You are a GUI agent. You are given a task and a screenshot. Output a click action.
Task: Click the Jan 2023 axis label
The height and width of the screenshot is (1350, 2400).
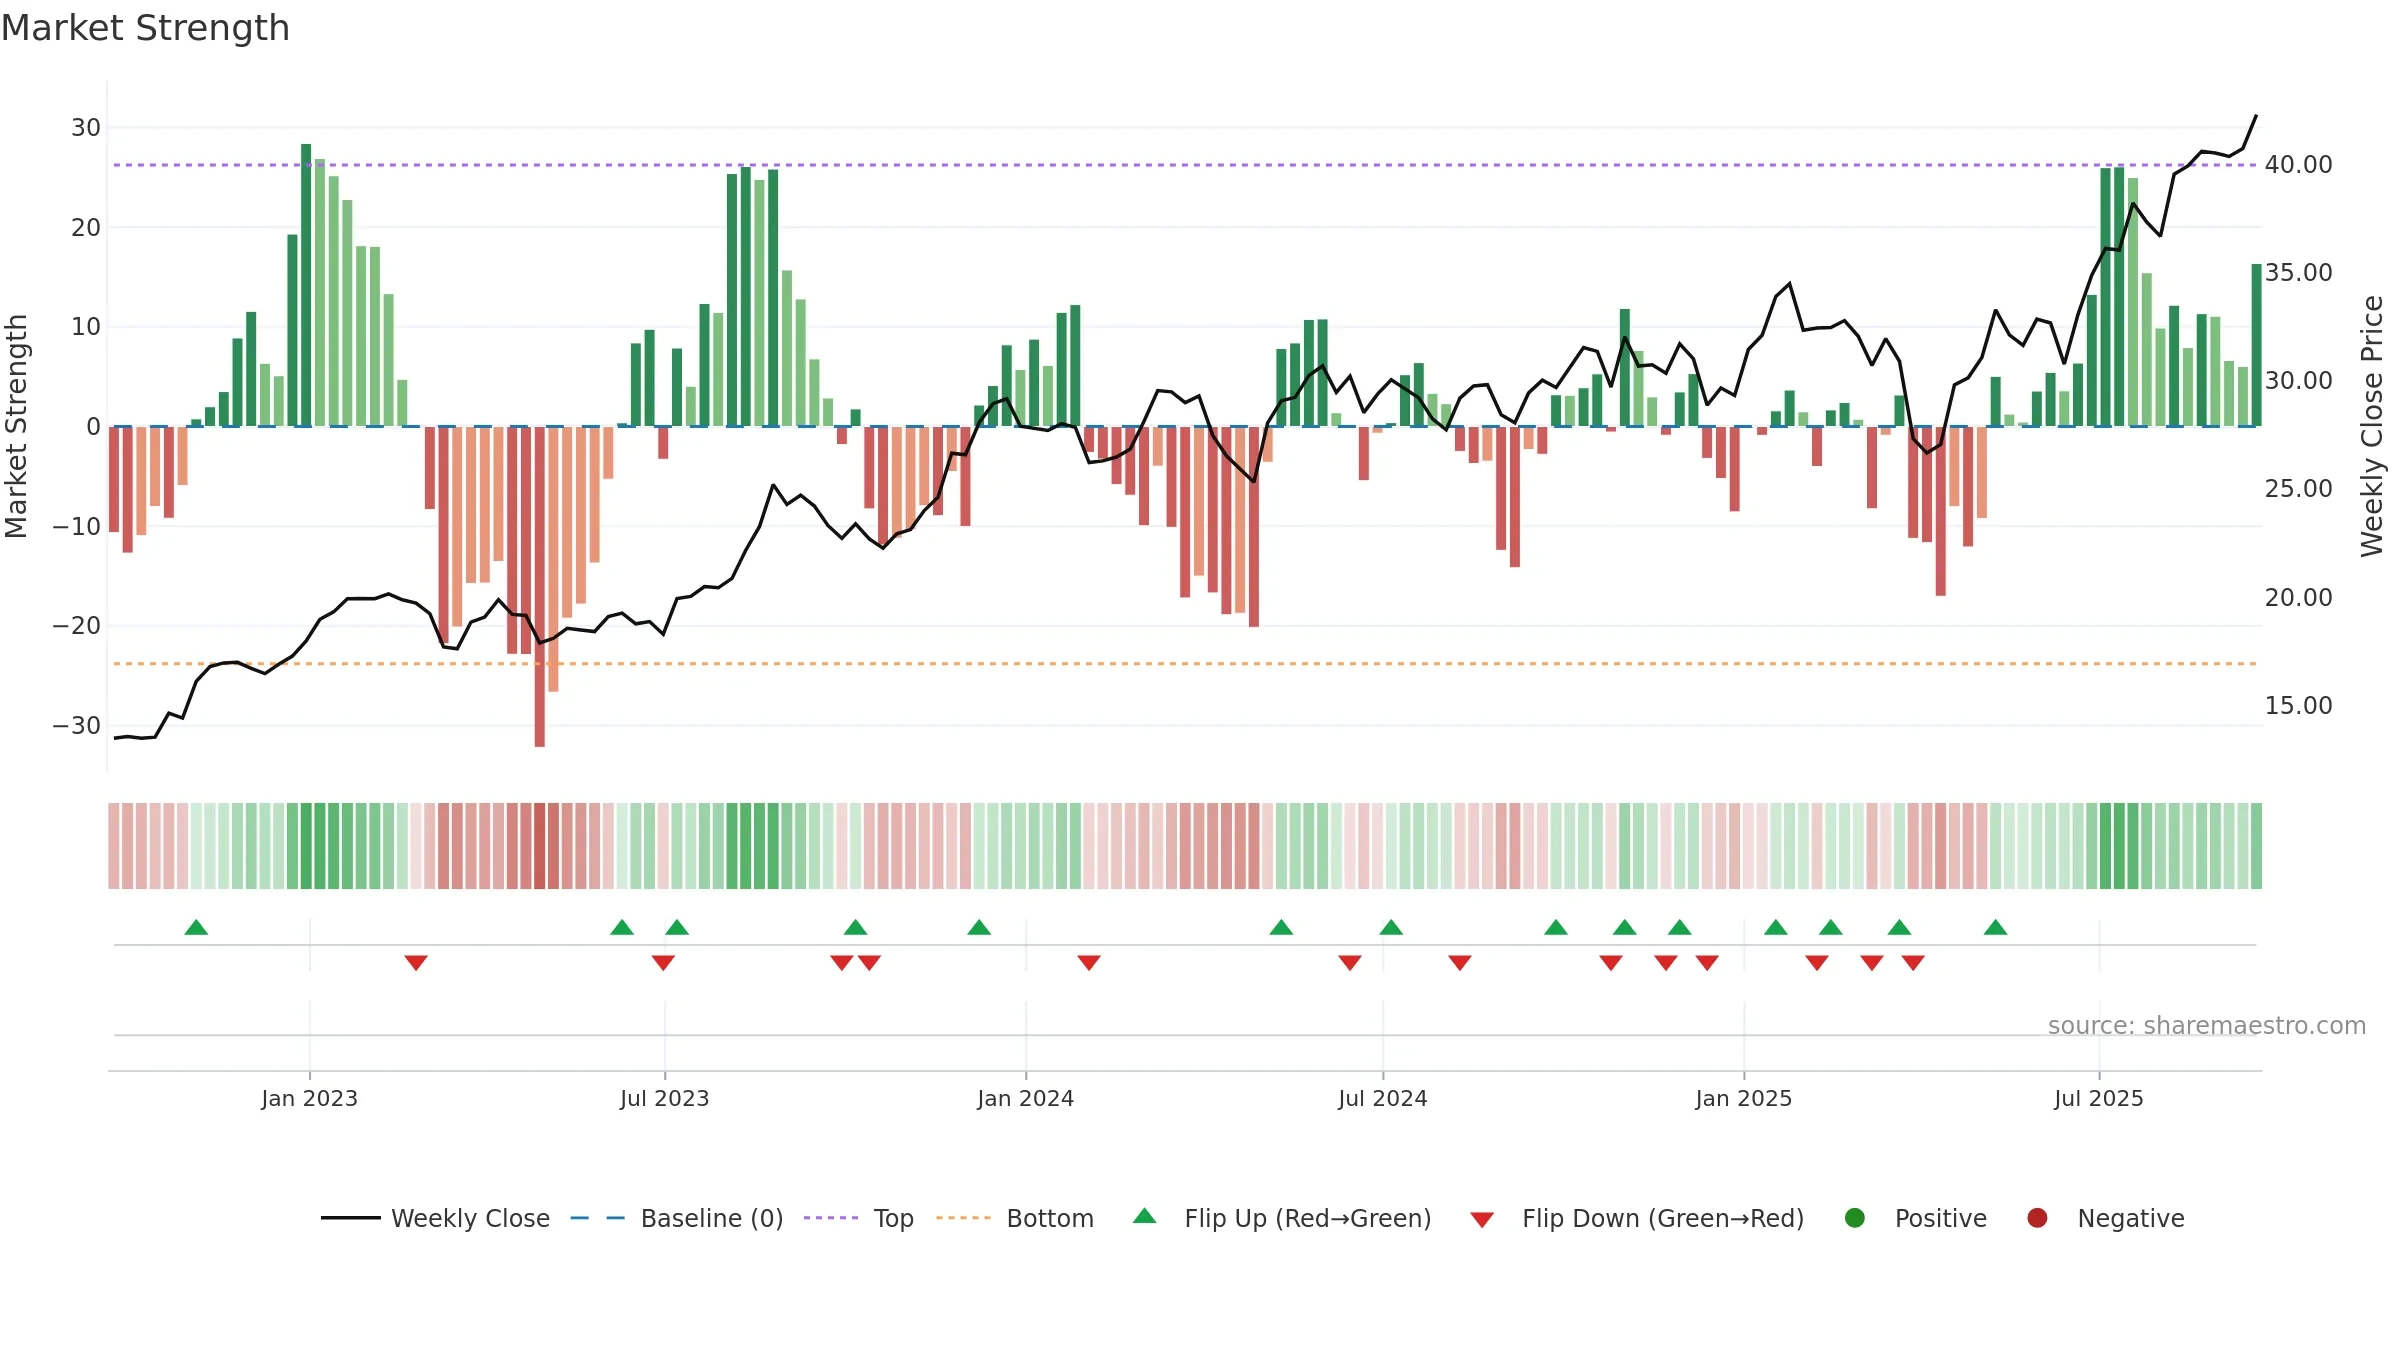310,1098
